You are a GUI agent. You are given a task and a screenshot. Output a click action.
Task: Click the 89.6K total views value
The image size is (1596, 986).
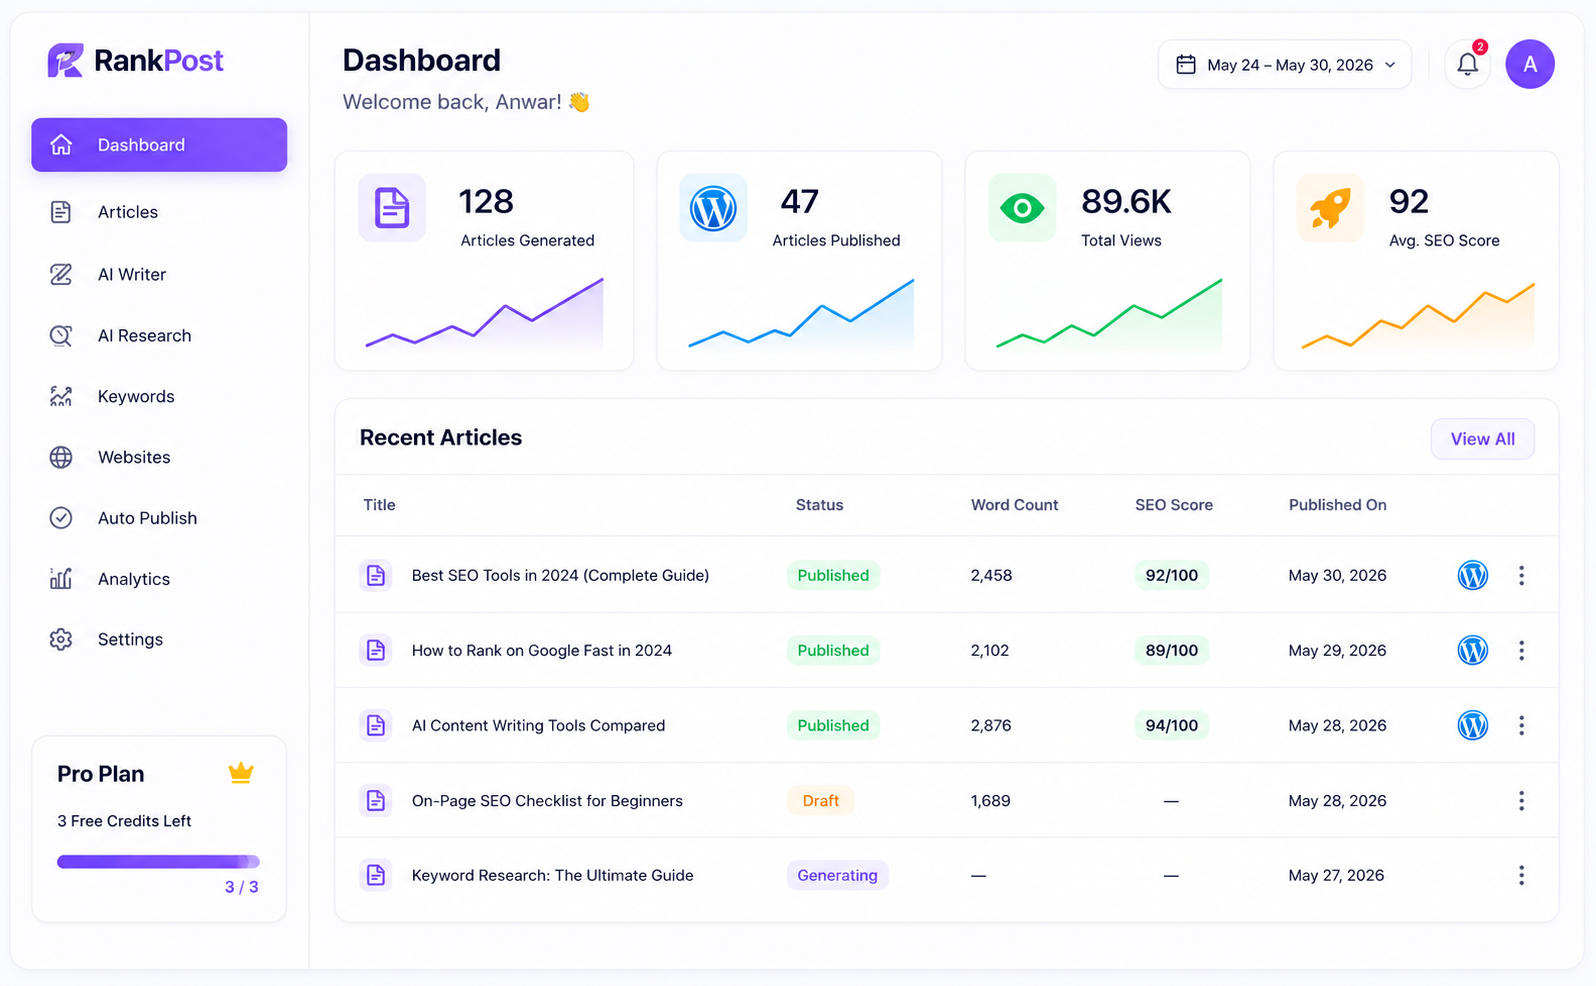point(1126,202)
